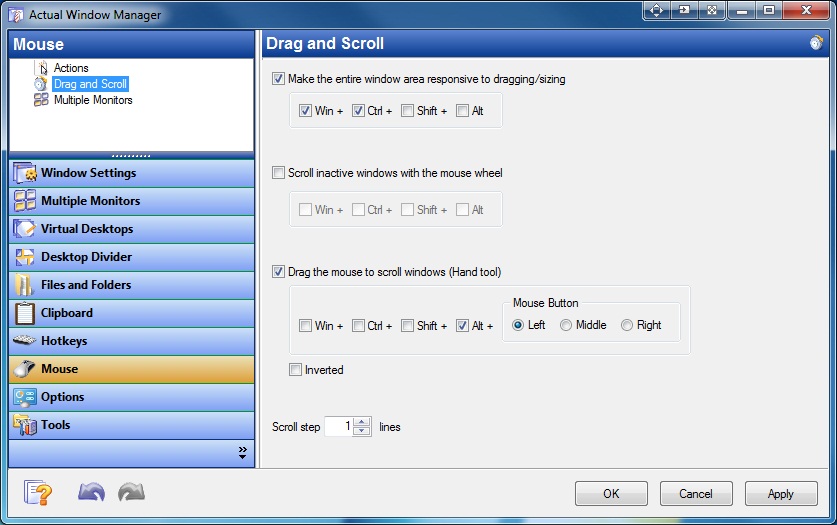The image size is (837, 525).
Task: Click the Multiple Monitors tree item icon
Action: (x=41, y=100)
